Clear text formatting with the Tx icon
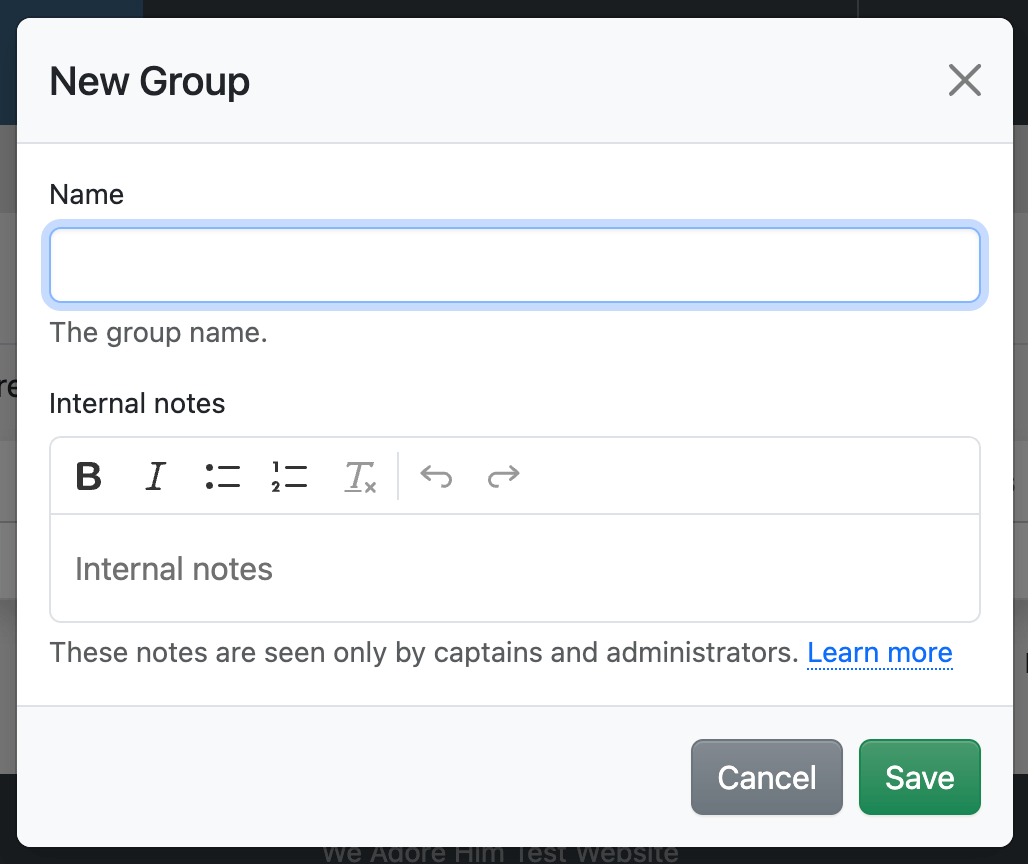Image resolution: width=1028 pixels, height=864 pixels. click(360, 477)
